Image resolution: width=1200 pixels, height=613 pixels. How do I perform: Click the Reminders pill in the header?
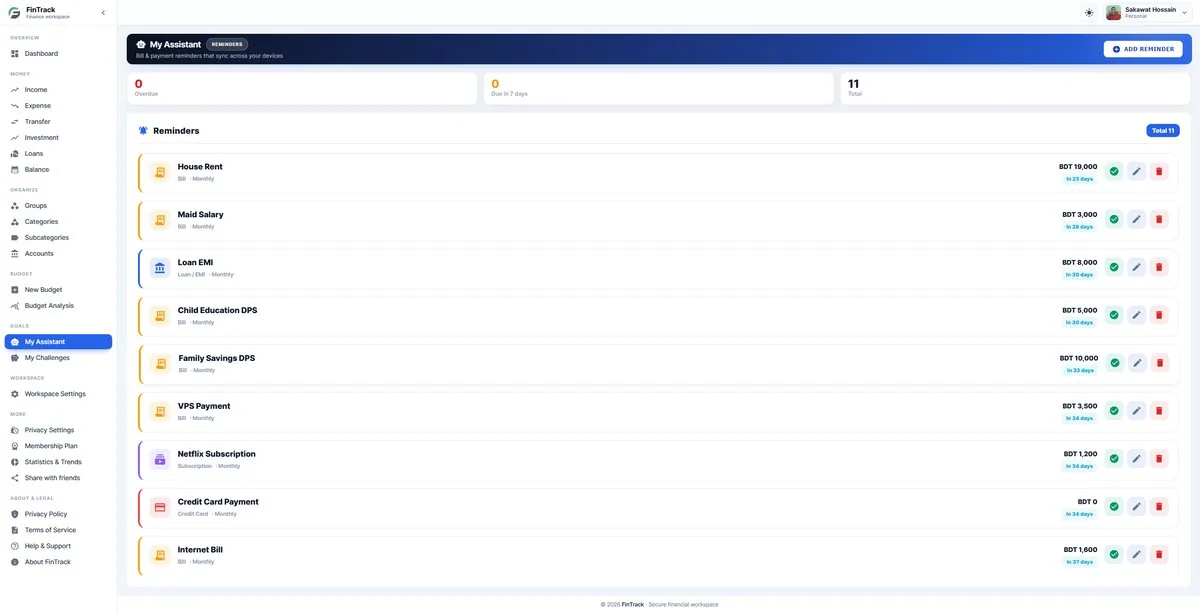click(227, 45)
